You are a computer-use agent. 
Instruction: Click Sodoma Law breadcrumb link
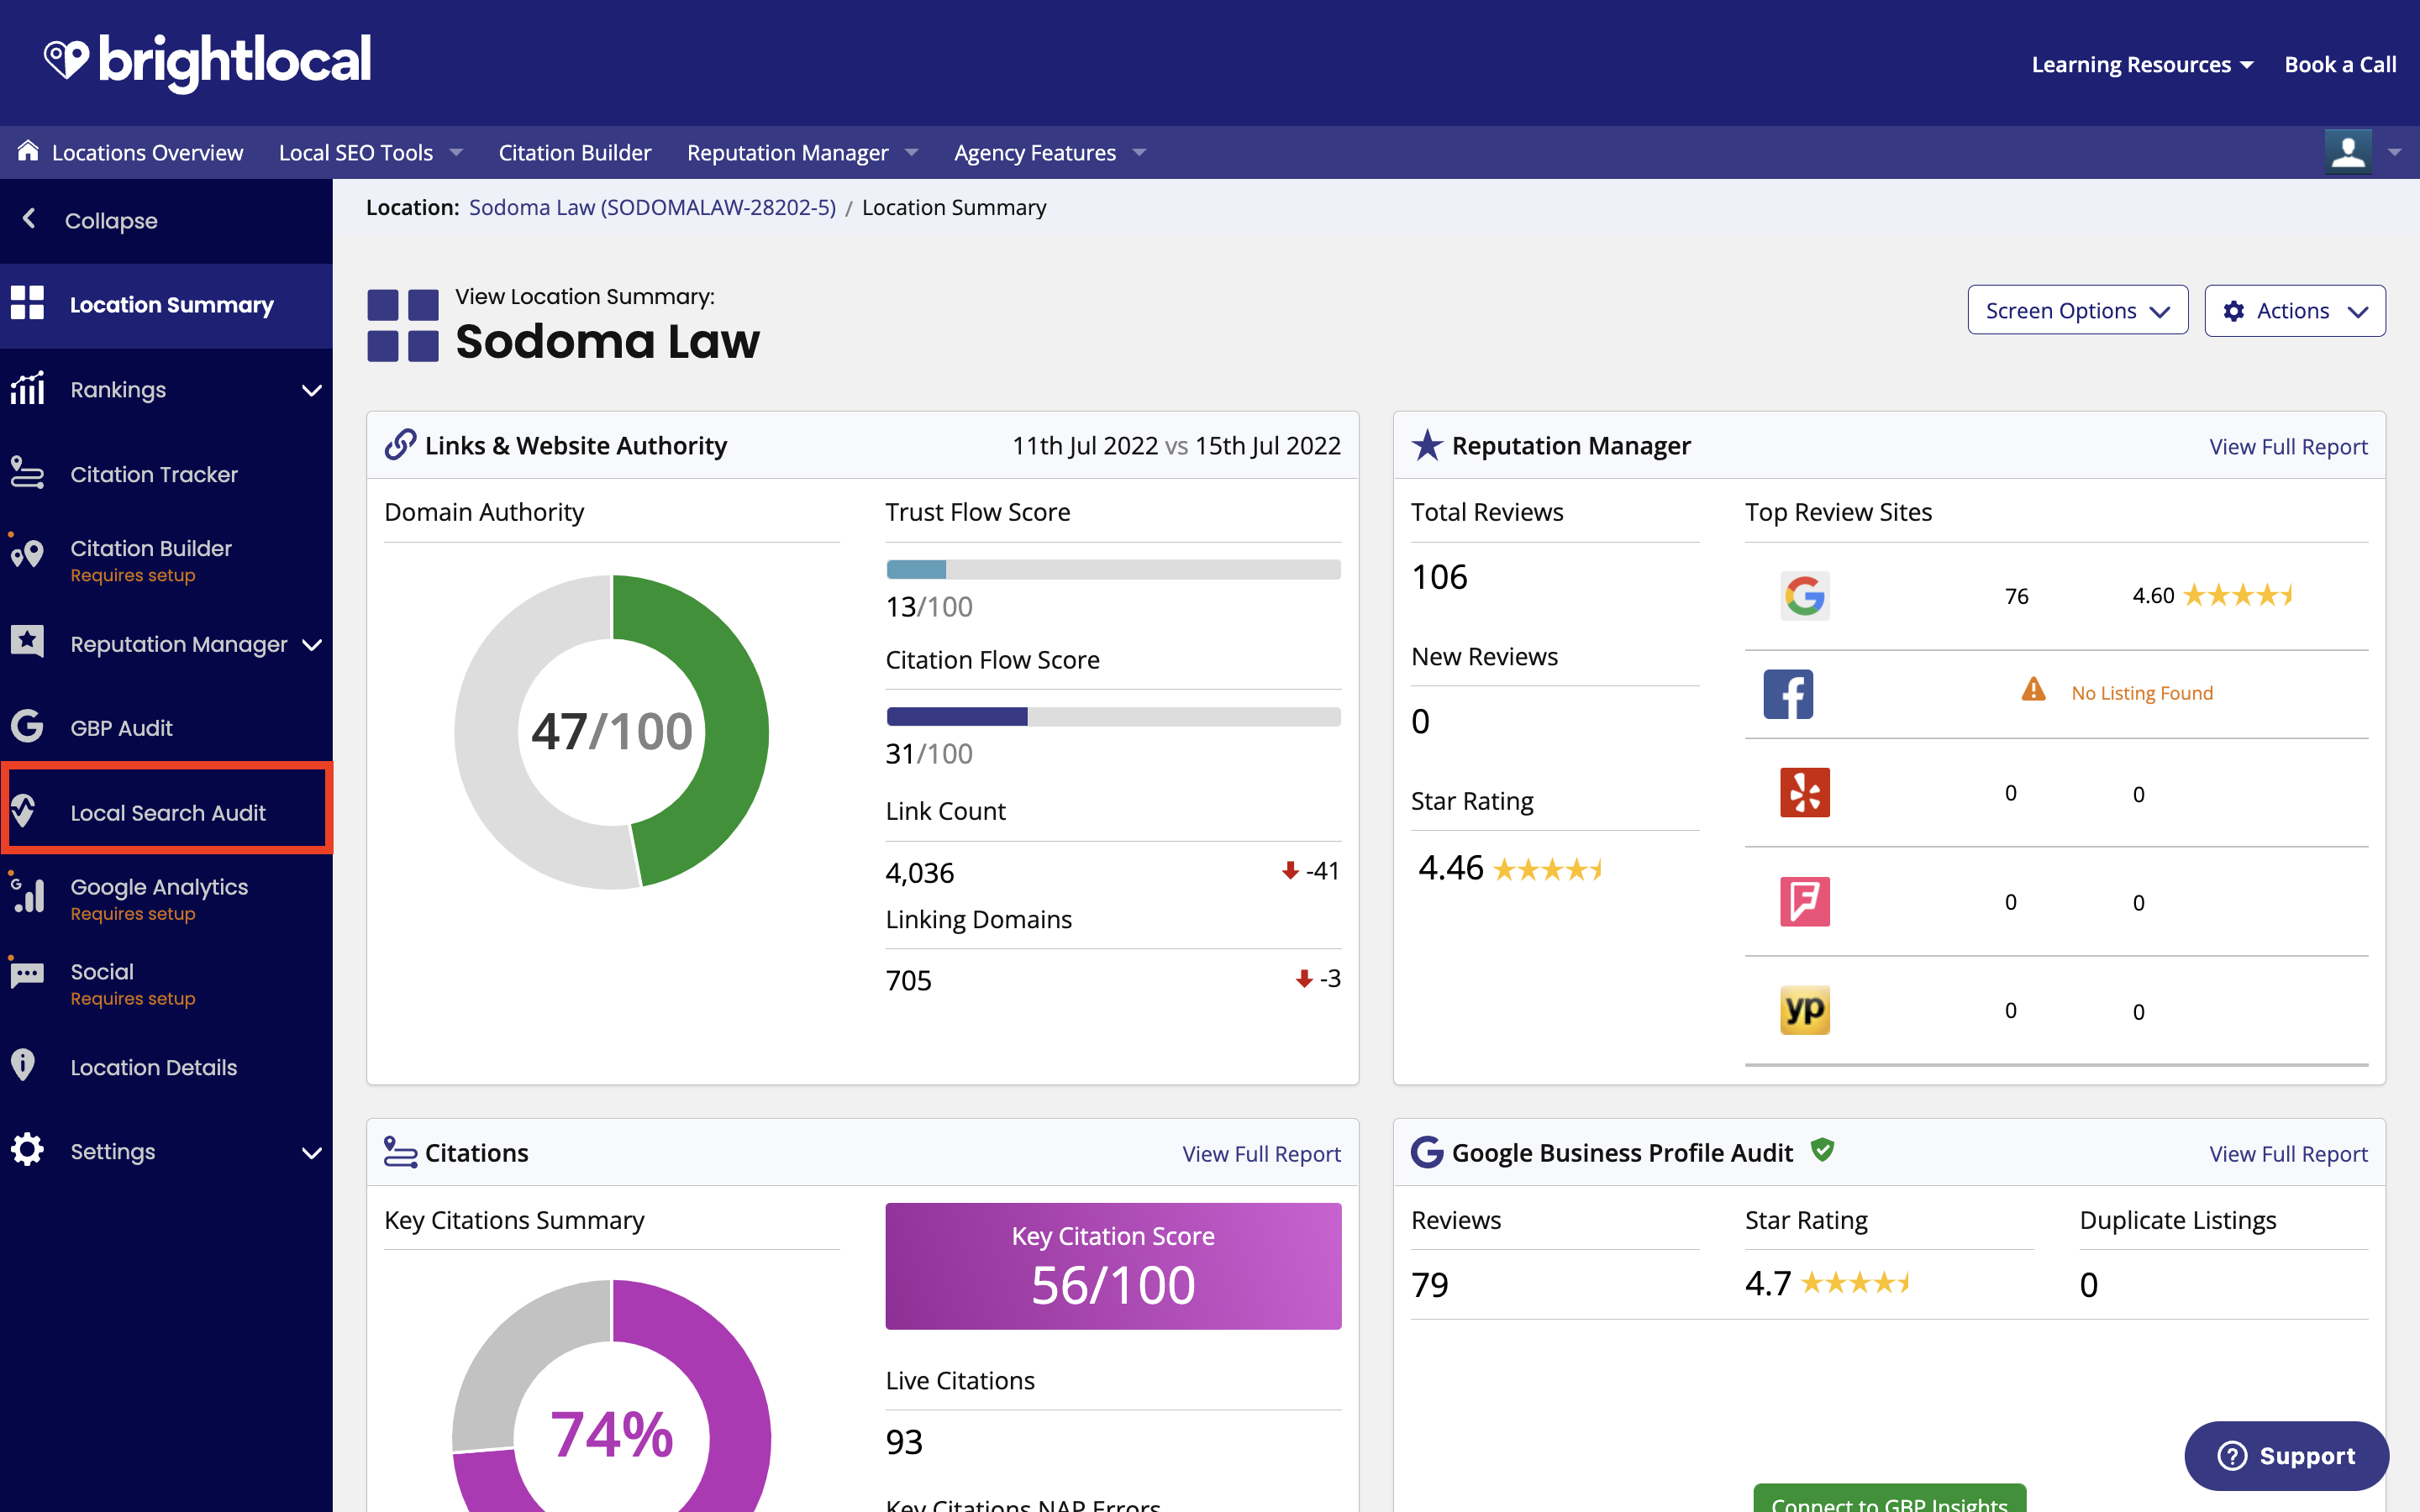pos(652,207)
